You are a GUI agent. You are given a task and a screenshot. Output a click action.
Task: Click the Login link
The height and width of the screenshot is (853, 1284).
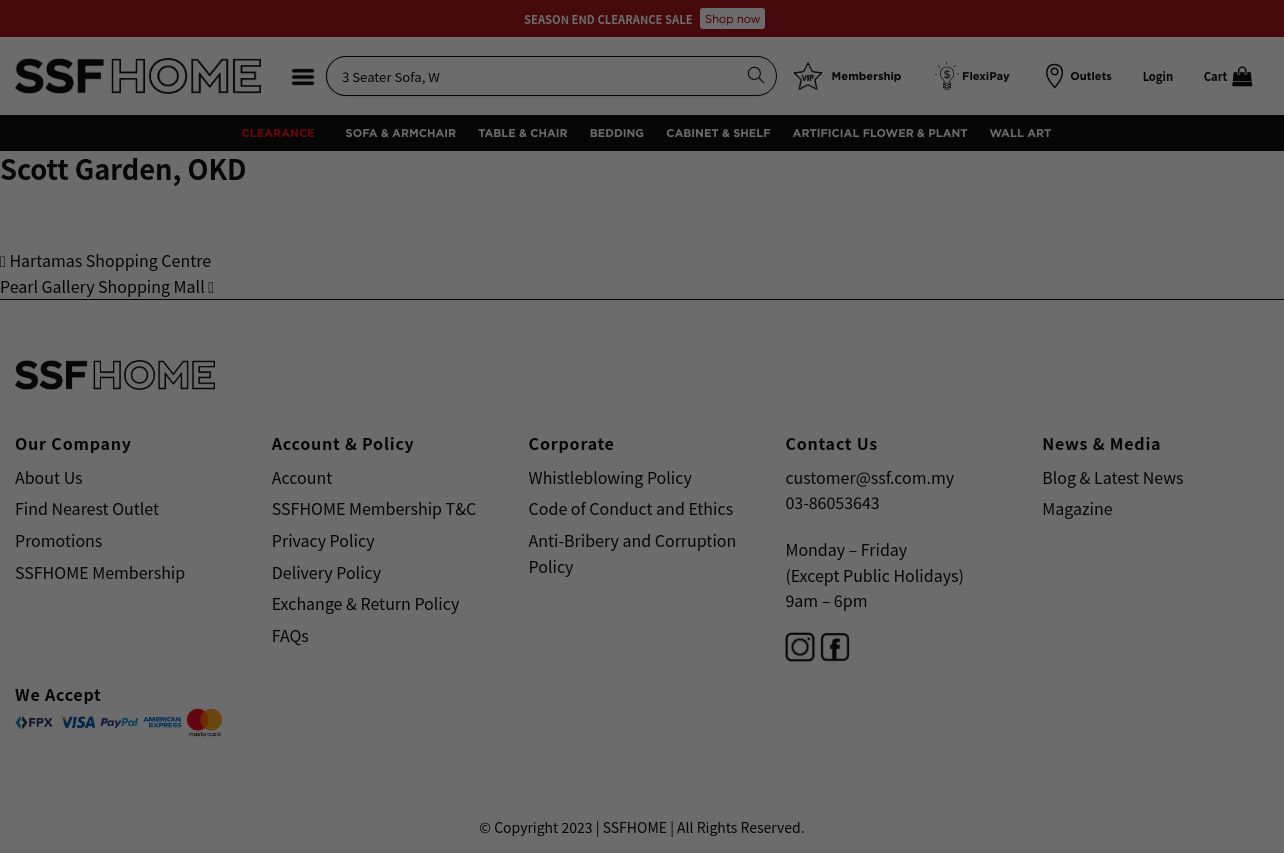coord(1158,77)
